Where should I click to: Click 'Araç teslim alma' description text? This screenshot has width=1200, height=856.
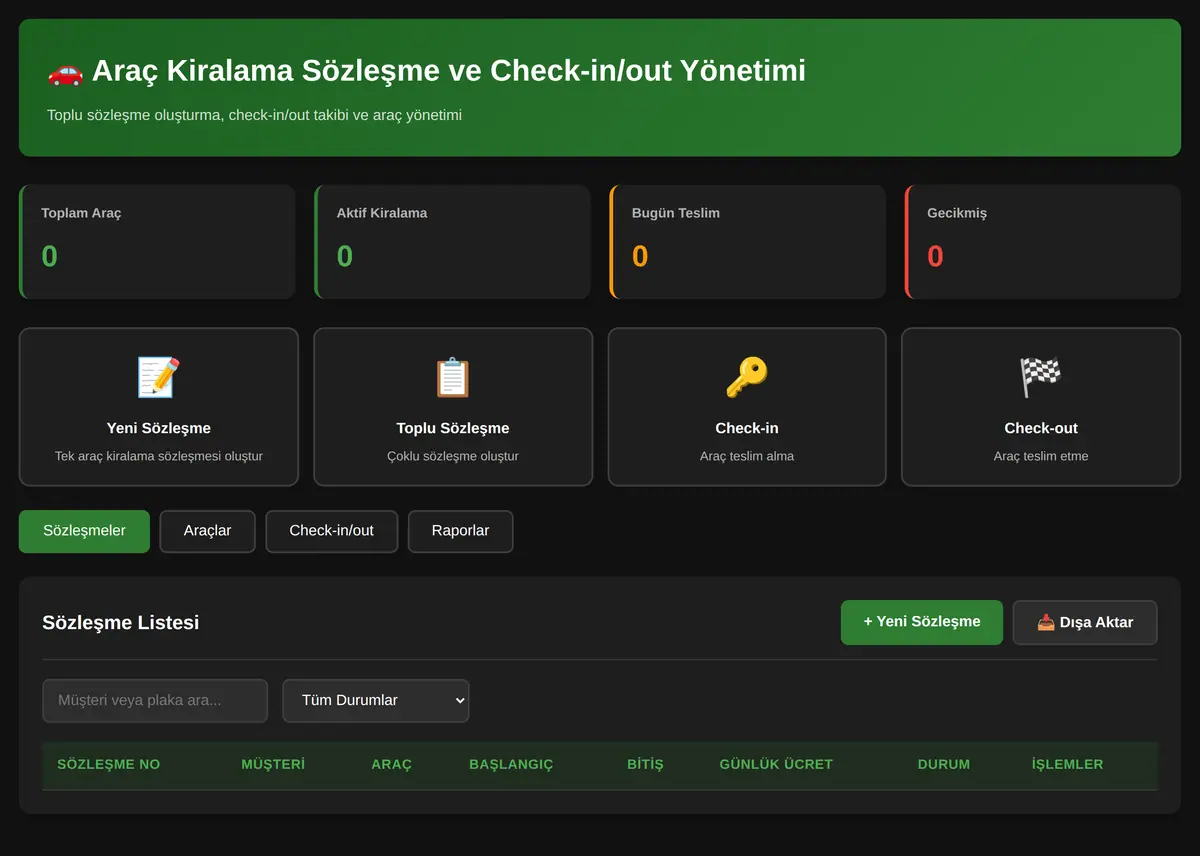coord(747,456)
